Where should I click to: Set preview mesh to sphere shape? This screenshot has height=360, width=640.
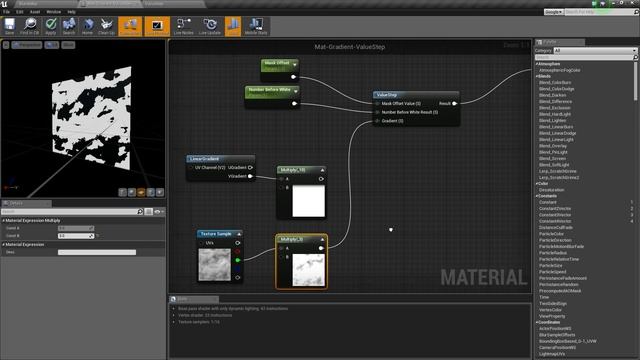(132, 192)
